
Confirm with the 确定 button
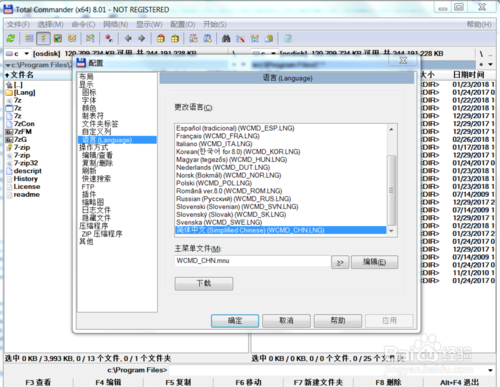(235, 321)
